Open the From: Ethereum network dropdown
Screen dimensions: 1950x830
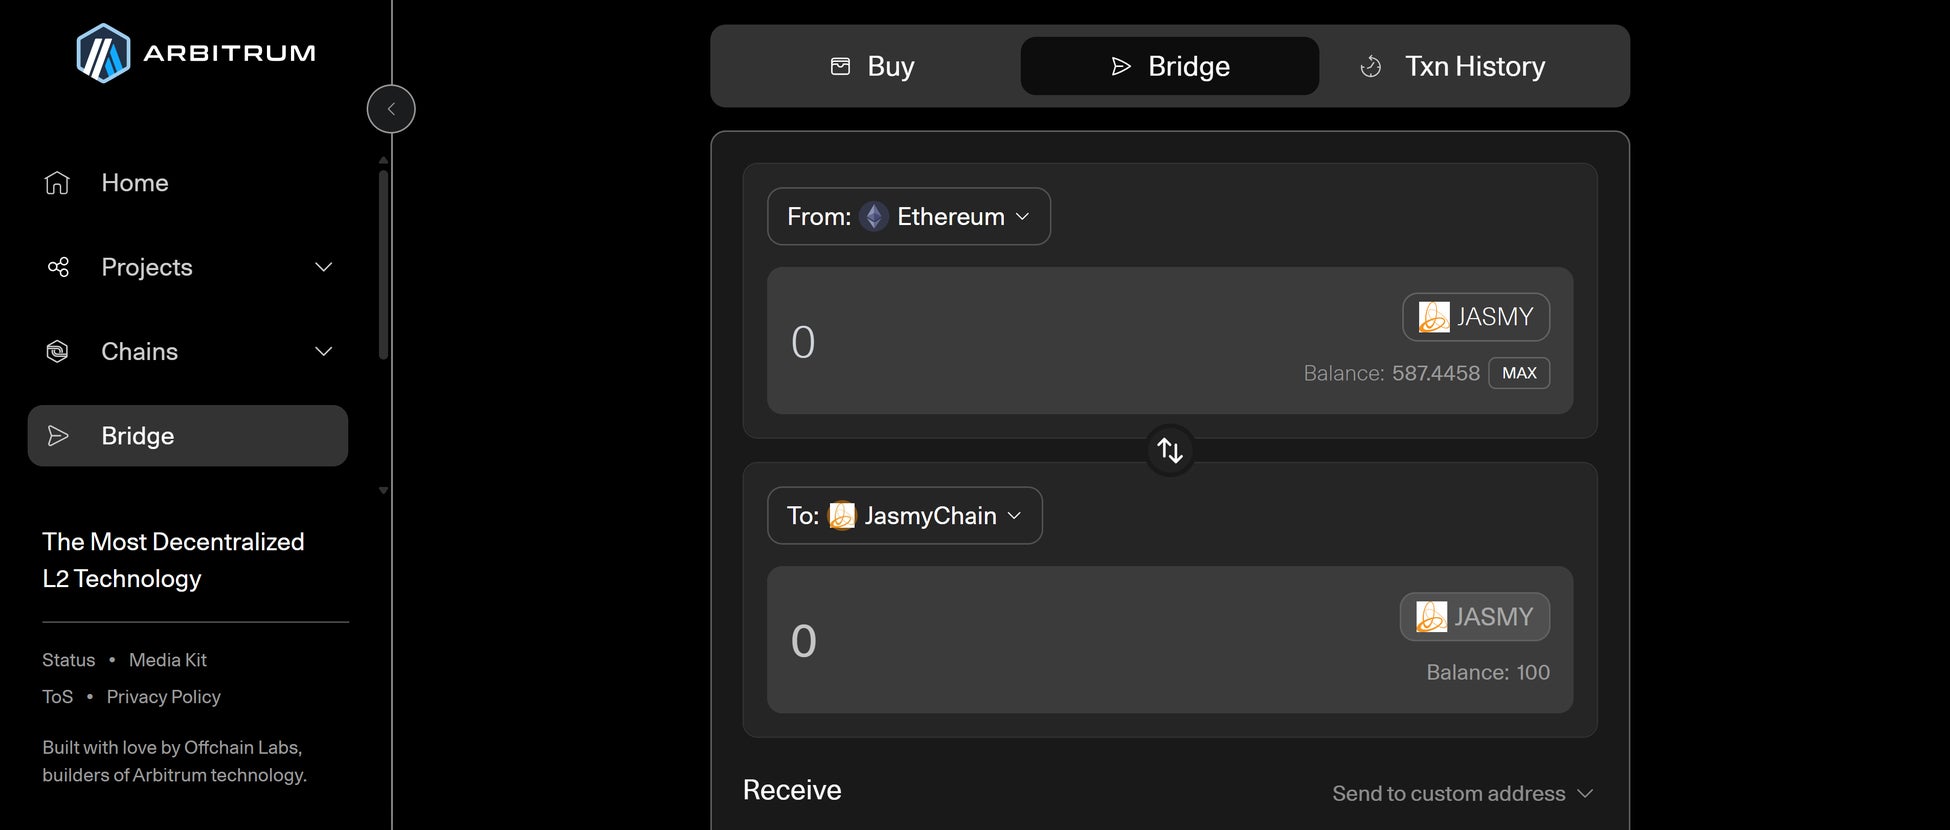pos(908,217)
